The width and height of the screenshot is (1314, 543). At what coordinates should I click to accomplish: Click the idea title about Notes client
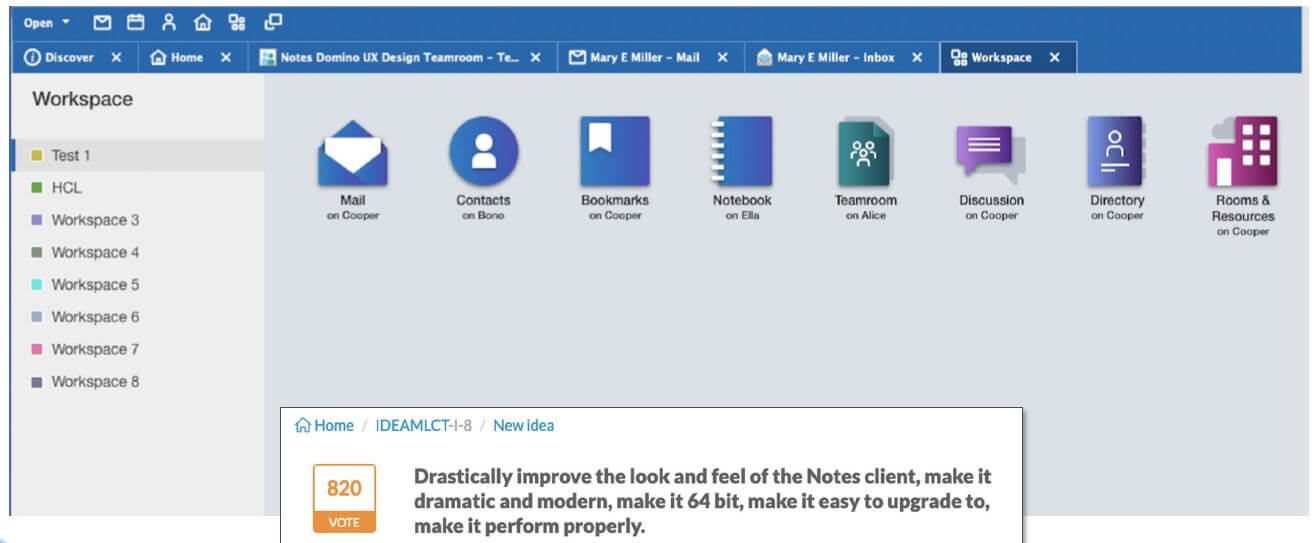point(702,501)
